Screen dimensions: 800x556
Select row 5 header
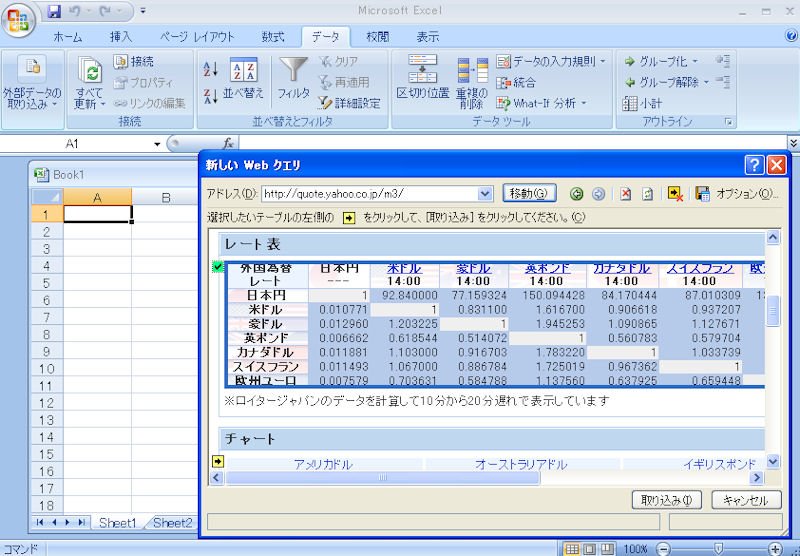[46, 283]
